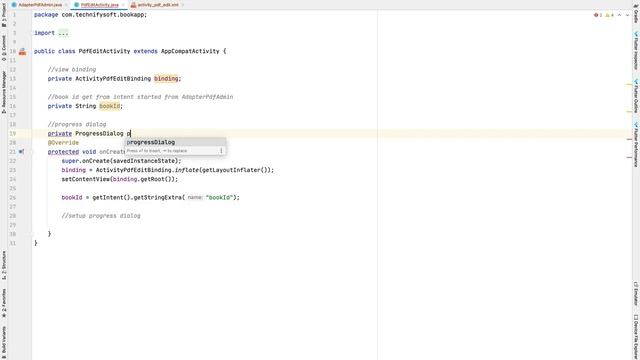The height and width of the screenshot is (360, 640).
Task: Click the red error count indicator
Action: point(598,15)
